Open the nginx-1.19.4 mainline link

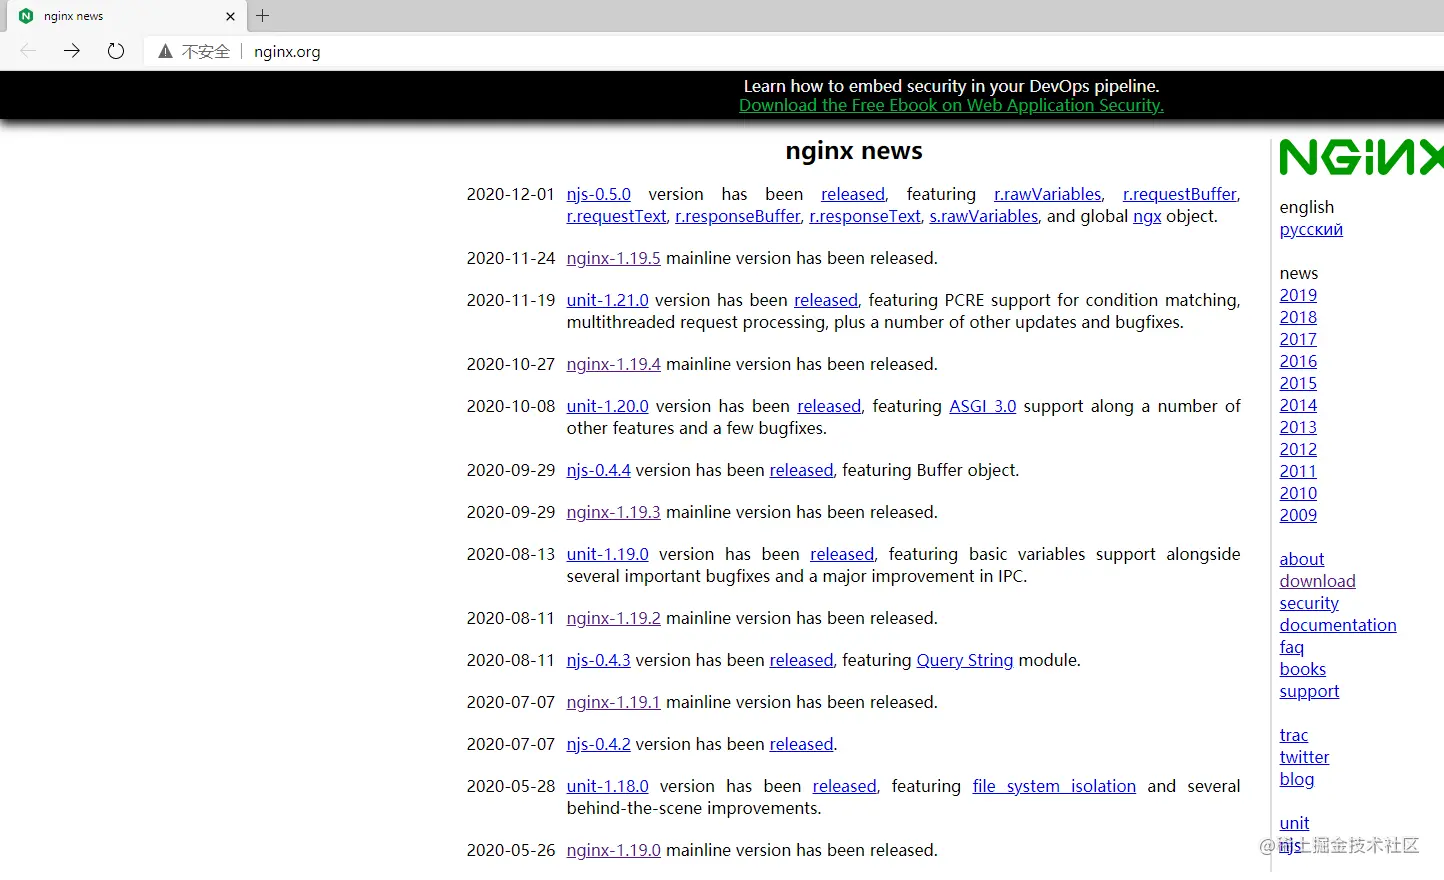[x=613, y=365]
